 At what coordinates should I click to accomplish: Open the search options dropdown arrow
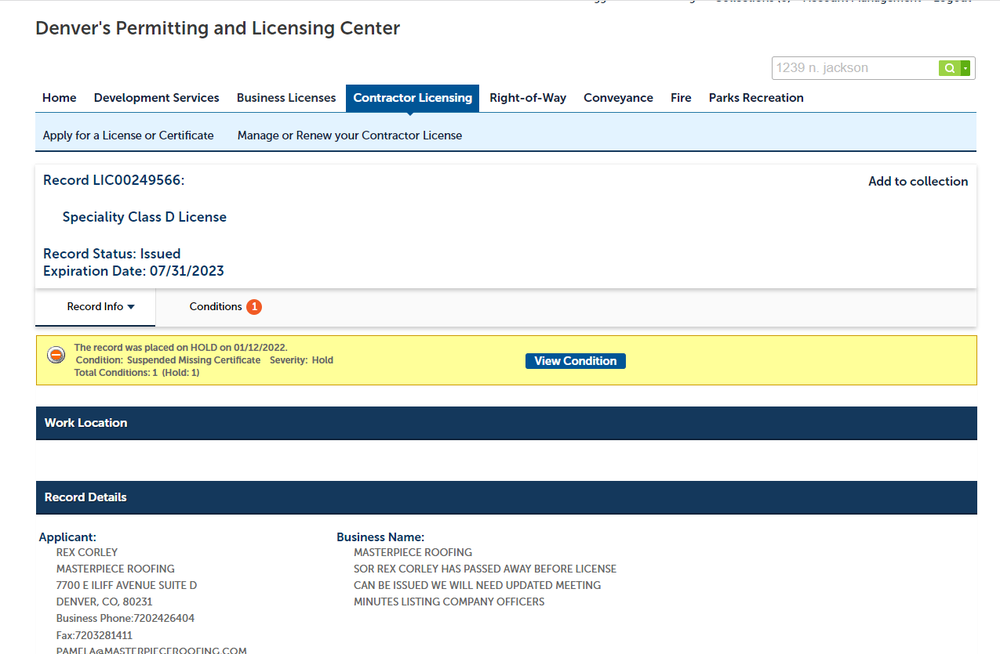[x=966, y=68]
